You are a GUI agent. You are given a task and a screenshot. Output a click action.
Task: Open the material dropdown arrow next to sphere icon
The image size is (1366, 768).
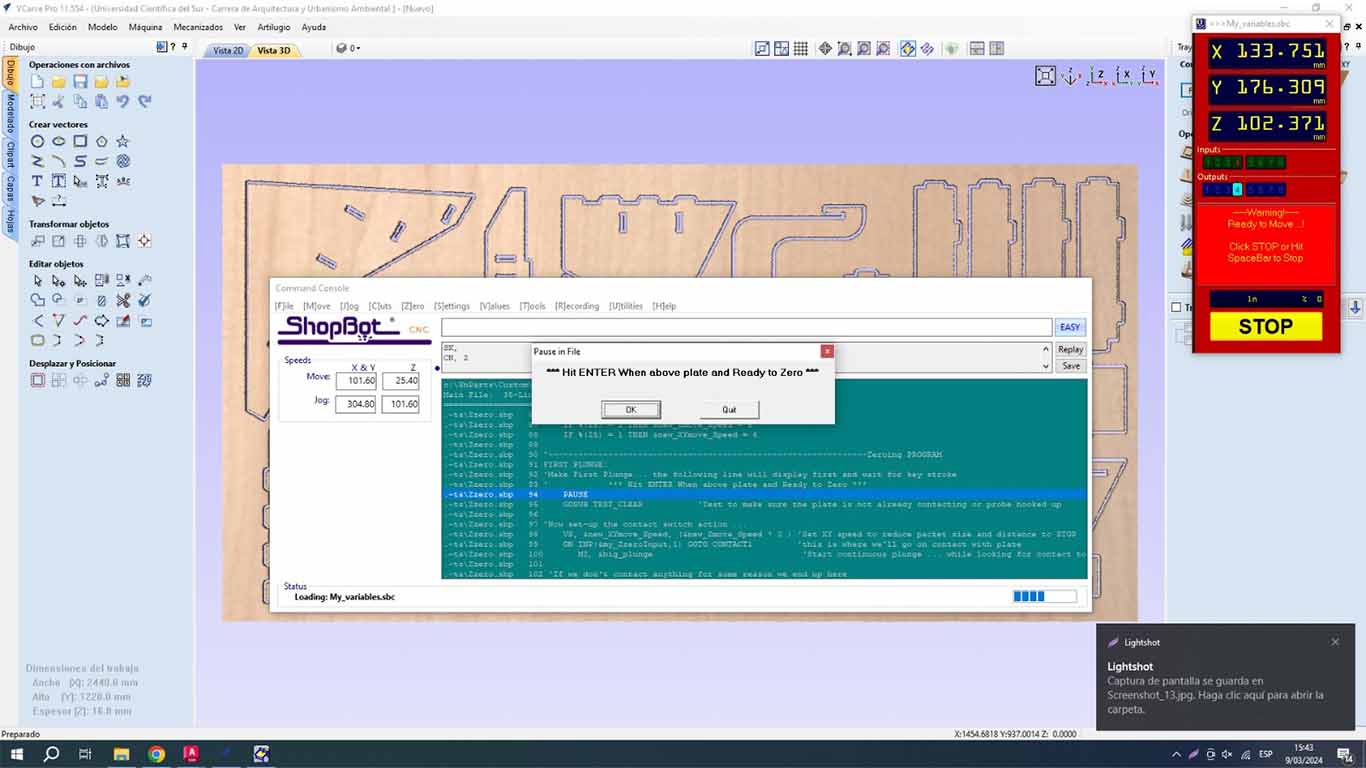pyautogui.click(x=357, y=48)
